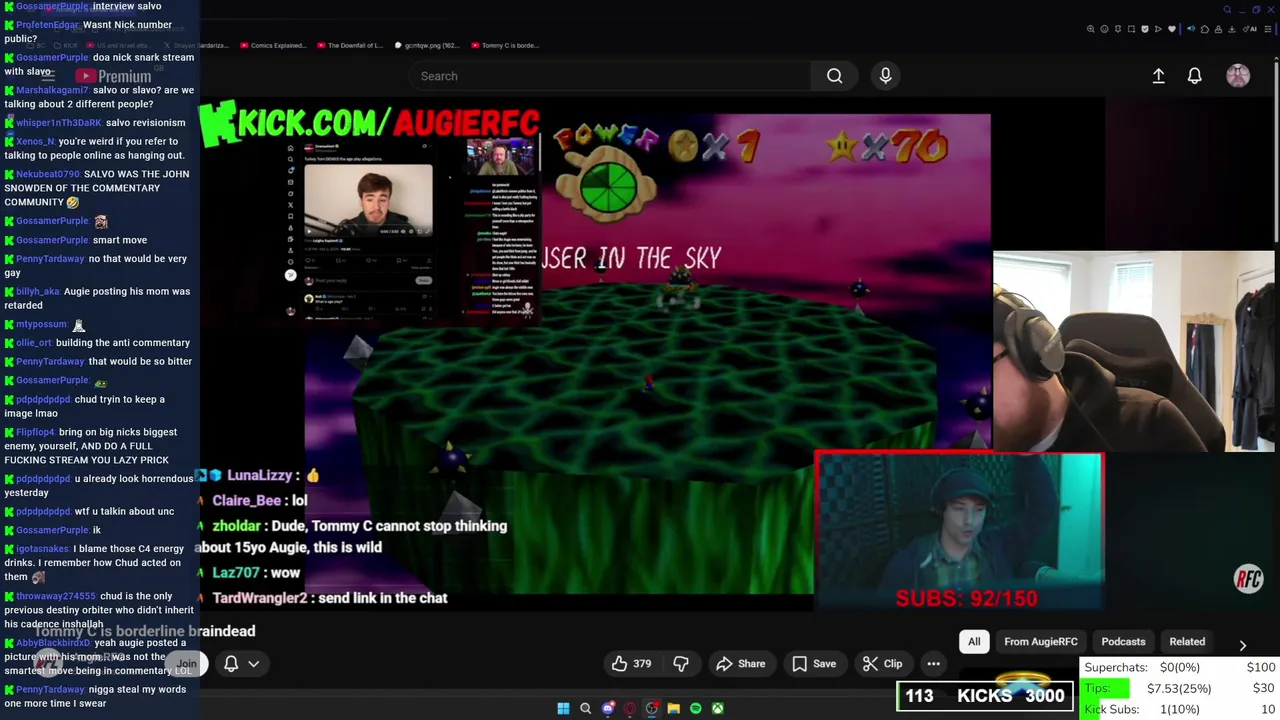Open the Opera GX taskbar icon
Viewport: 1280px width, 720px height.
tap(629, 708)
